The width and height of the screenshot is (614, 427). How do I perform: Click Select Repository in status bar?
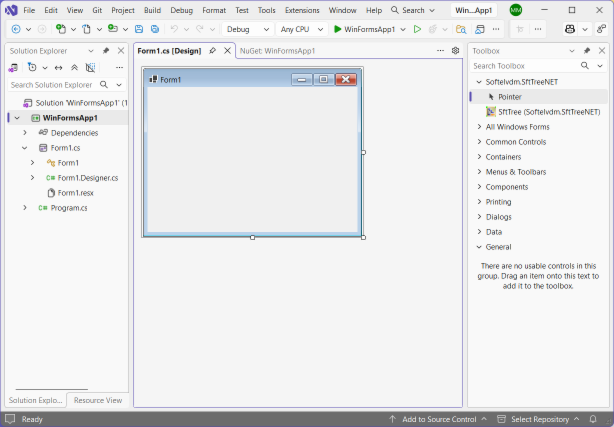pyautogui.click(x=539, y=419)
